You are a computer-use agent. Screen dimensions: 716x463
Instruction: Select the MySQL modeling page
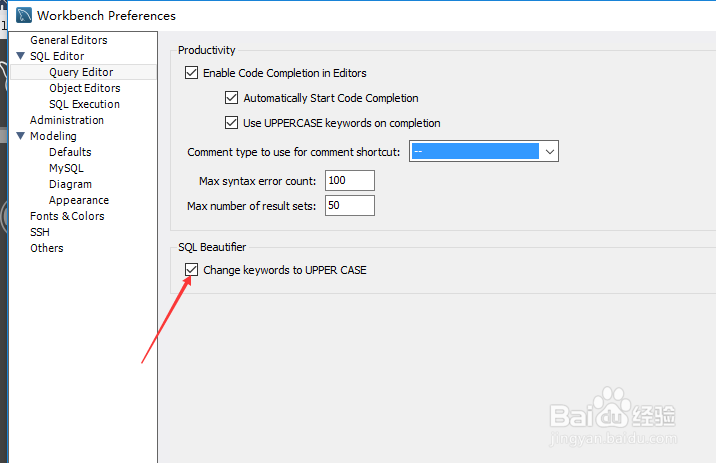(66, 168)
